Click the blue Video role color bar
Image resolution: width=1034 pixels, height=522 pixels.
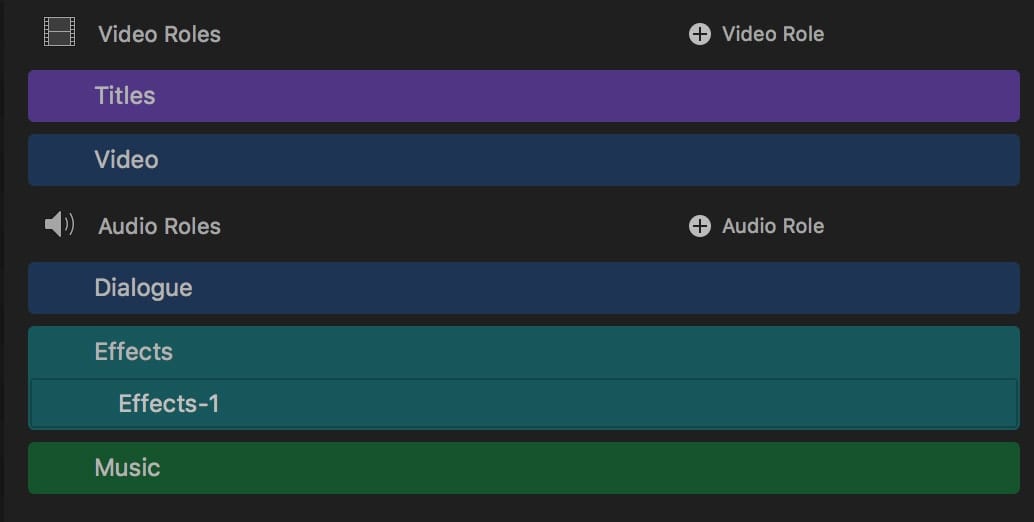(x=600, y=160)
